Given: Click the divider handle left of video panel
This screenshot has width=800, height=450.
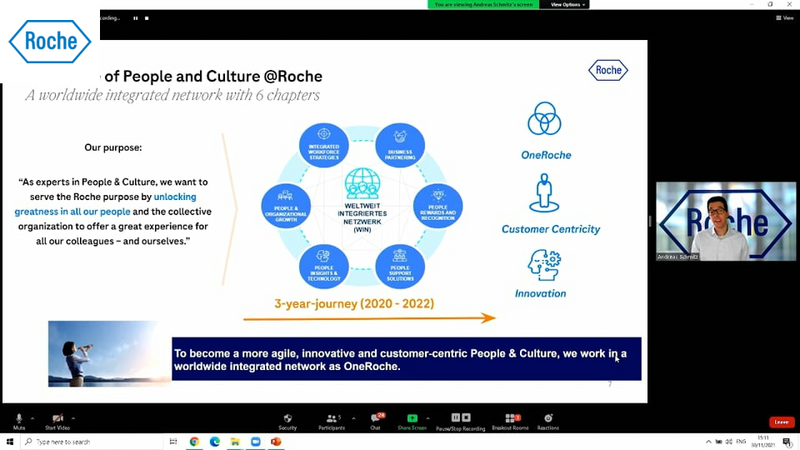Looking at the screenshot, I should click(650, 221).
